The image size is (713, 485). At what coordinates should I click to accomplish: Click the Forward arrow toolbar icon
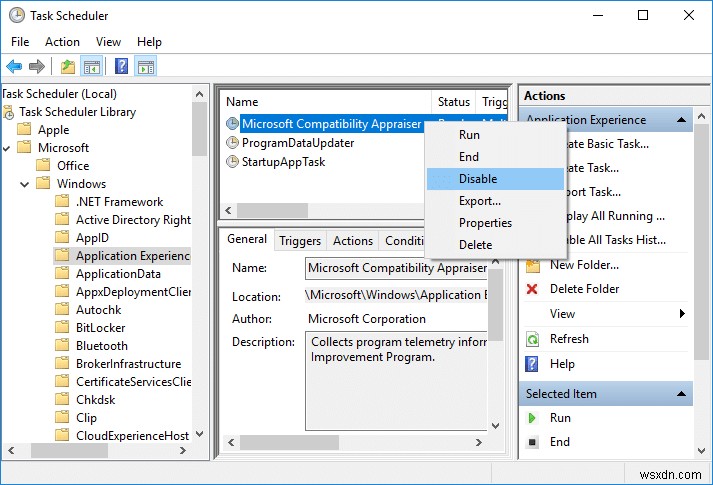click(37, 67)
